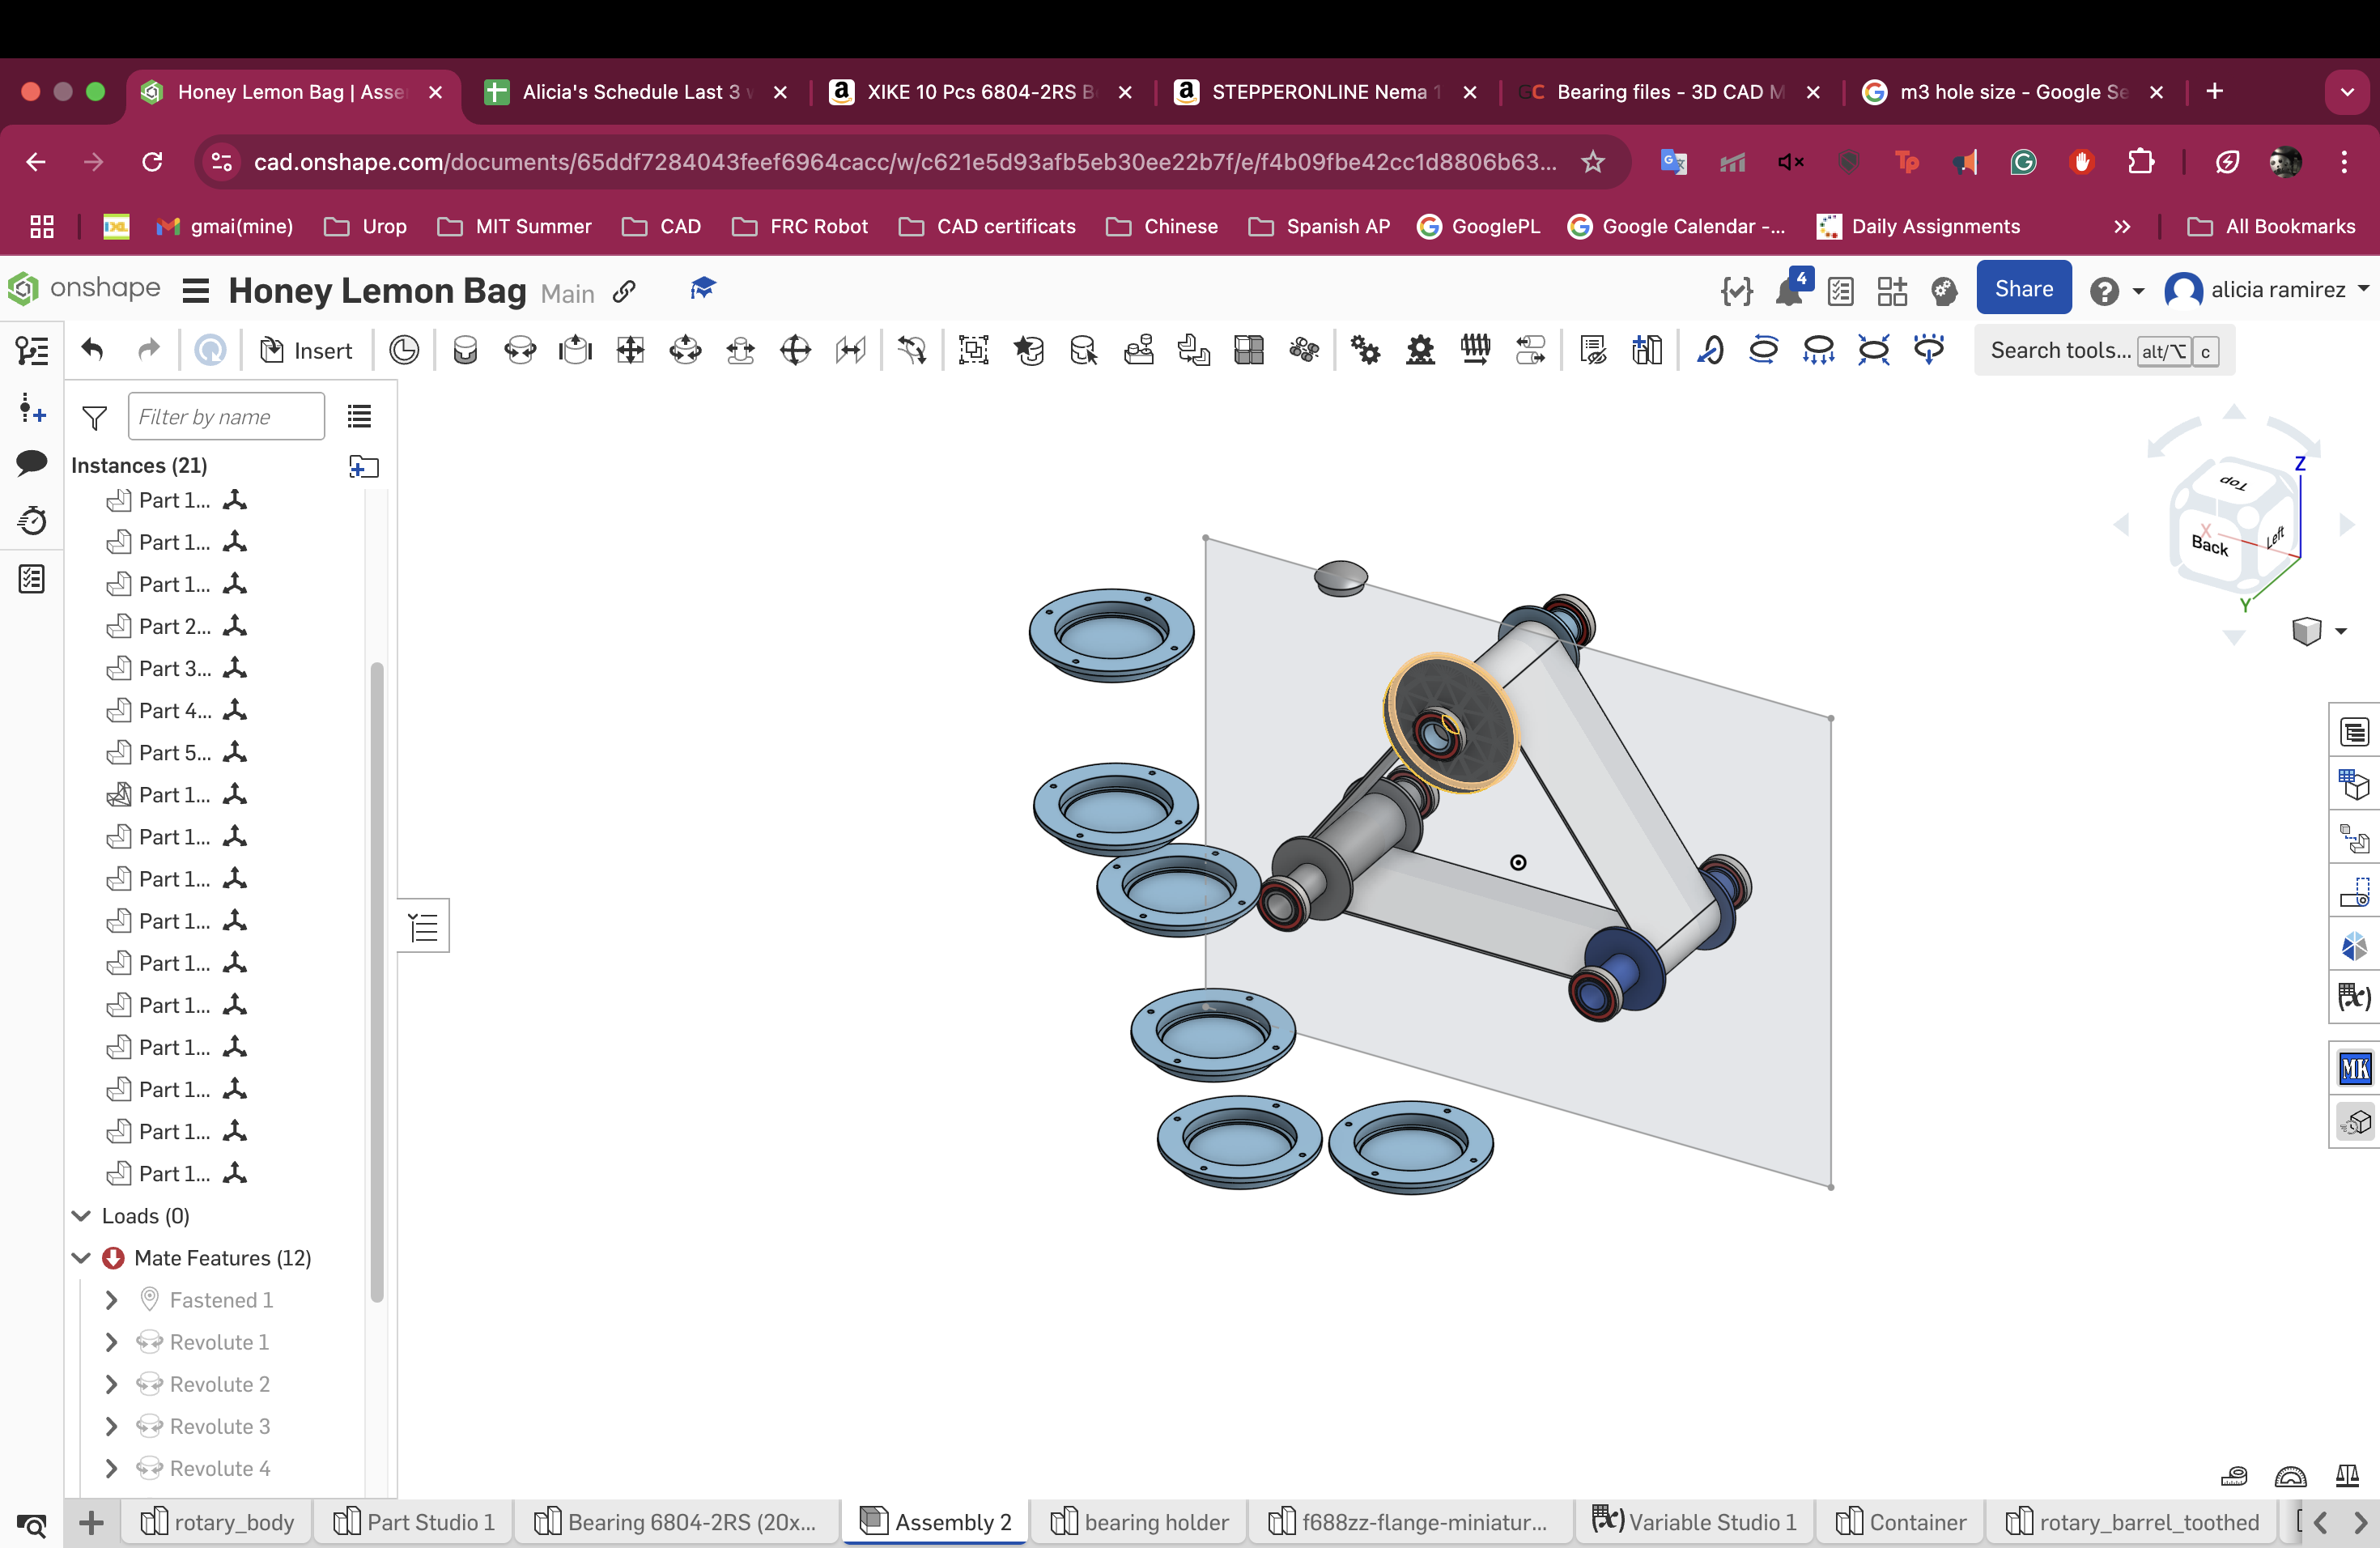Collapse the Mate Features section
2380x1548 pixels.
click(82, 1258)
